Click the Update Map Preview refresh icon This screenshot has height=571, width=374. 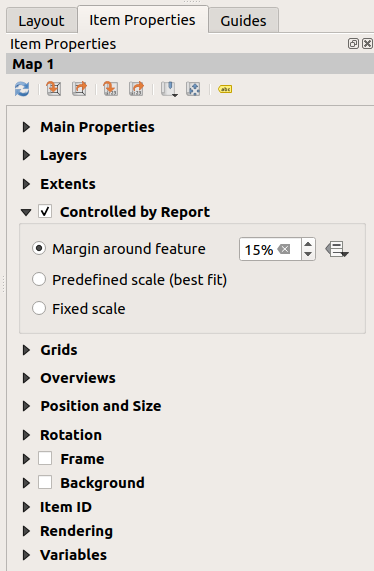coord(22,89)
